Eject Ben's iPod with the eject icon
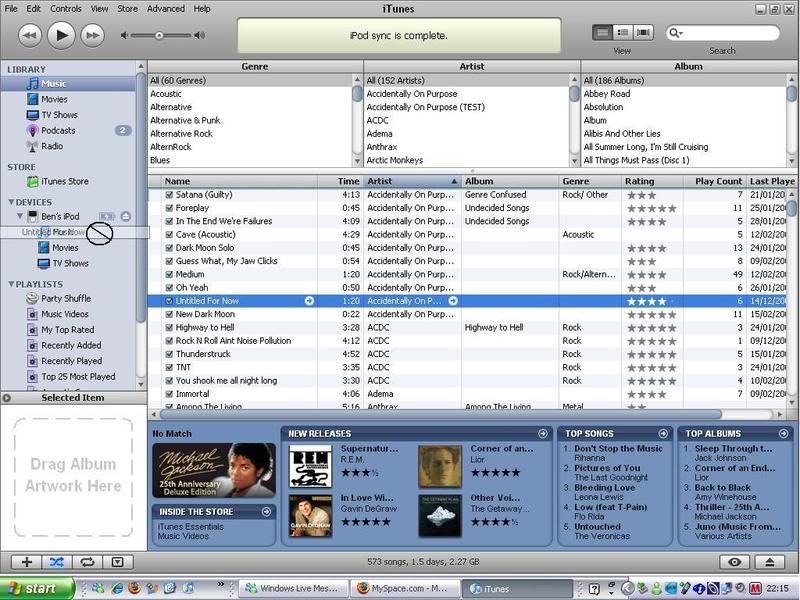Viewport: 800px width, 600px height. 126,216
